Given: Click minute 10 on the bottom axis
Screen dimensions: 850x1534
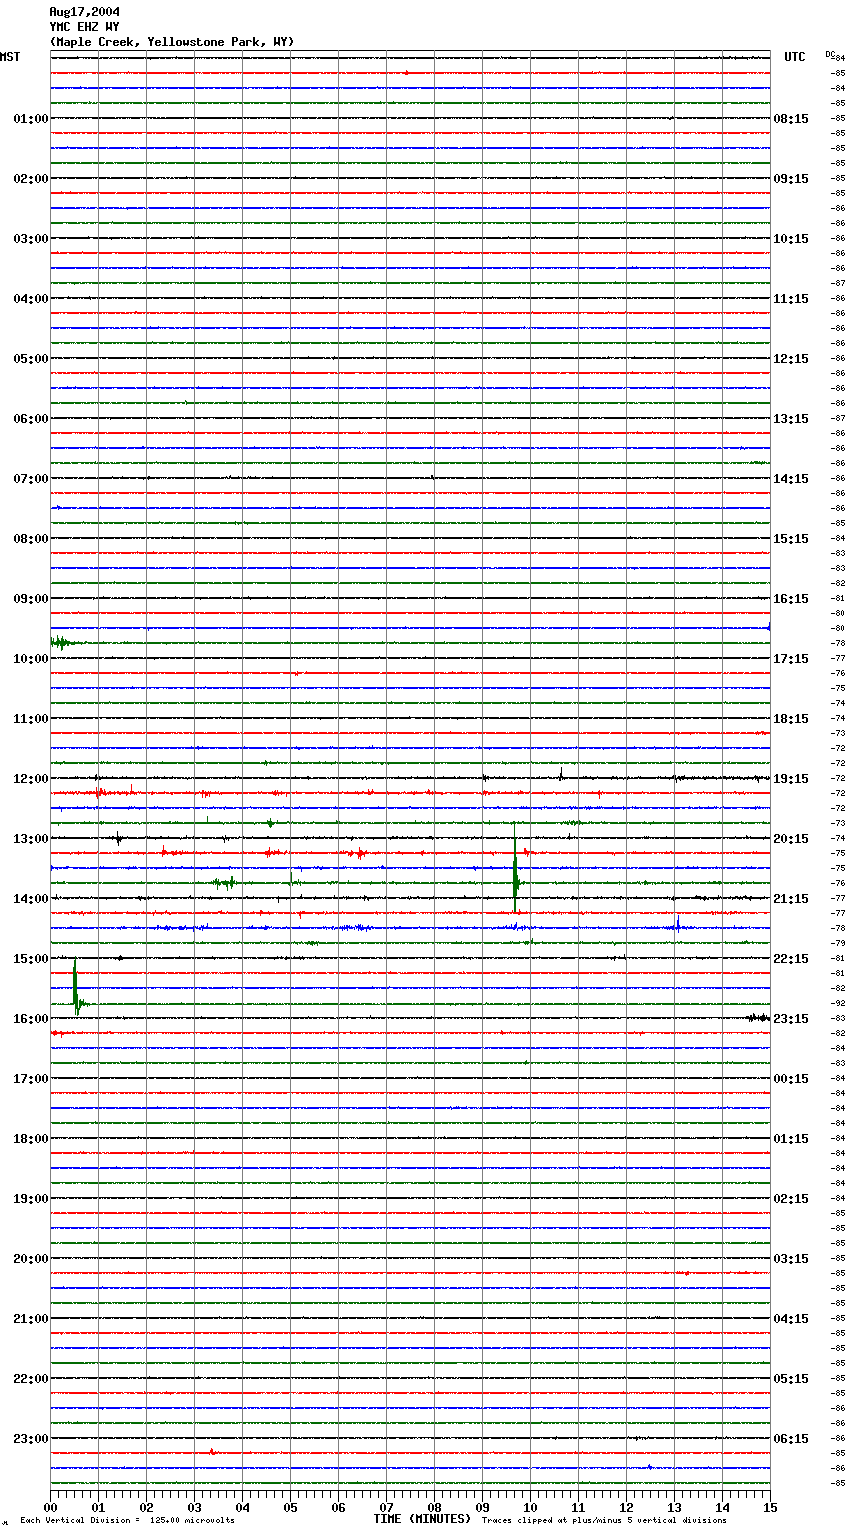Looking at the screenshot, I should pos(530,1507).
